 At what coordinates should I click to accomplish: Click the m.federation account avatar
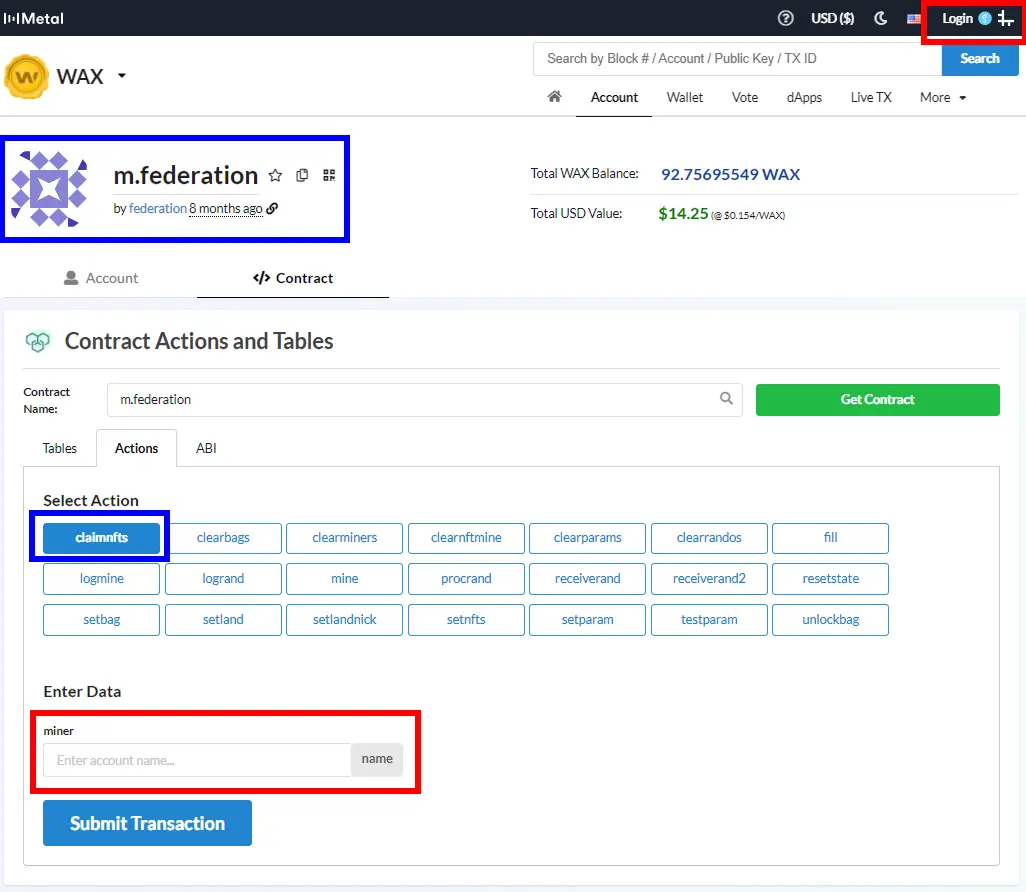point(50,189)
